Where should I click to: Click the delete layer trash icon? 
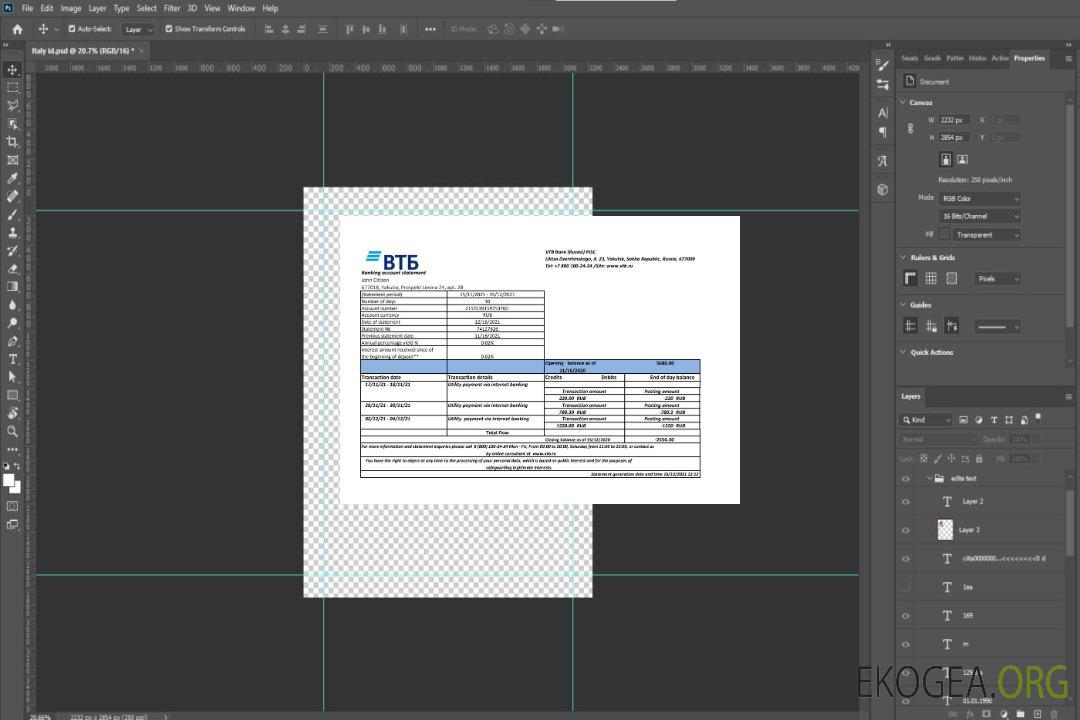pyautogui.click(x=1053, y=714)
